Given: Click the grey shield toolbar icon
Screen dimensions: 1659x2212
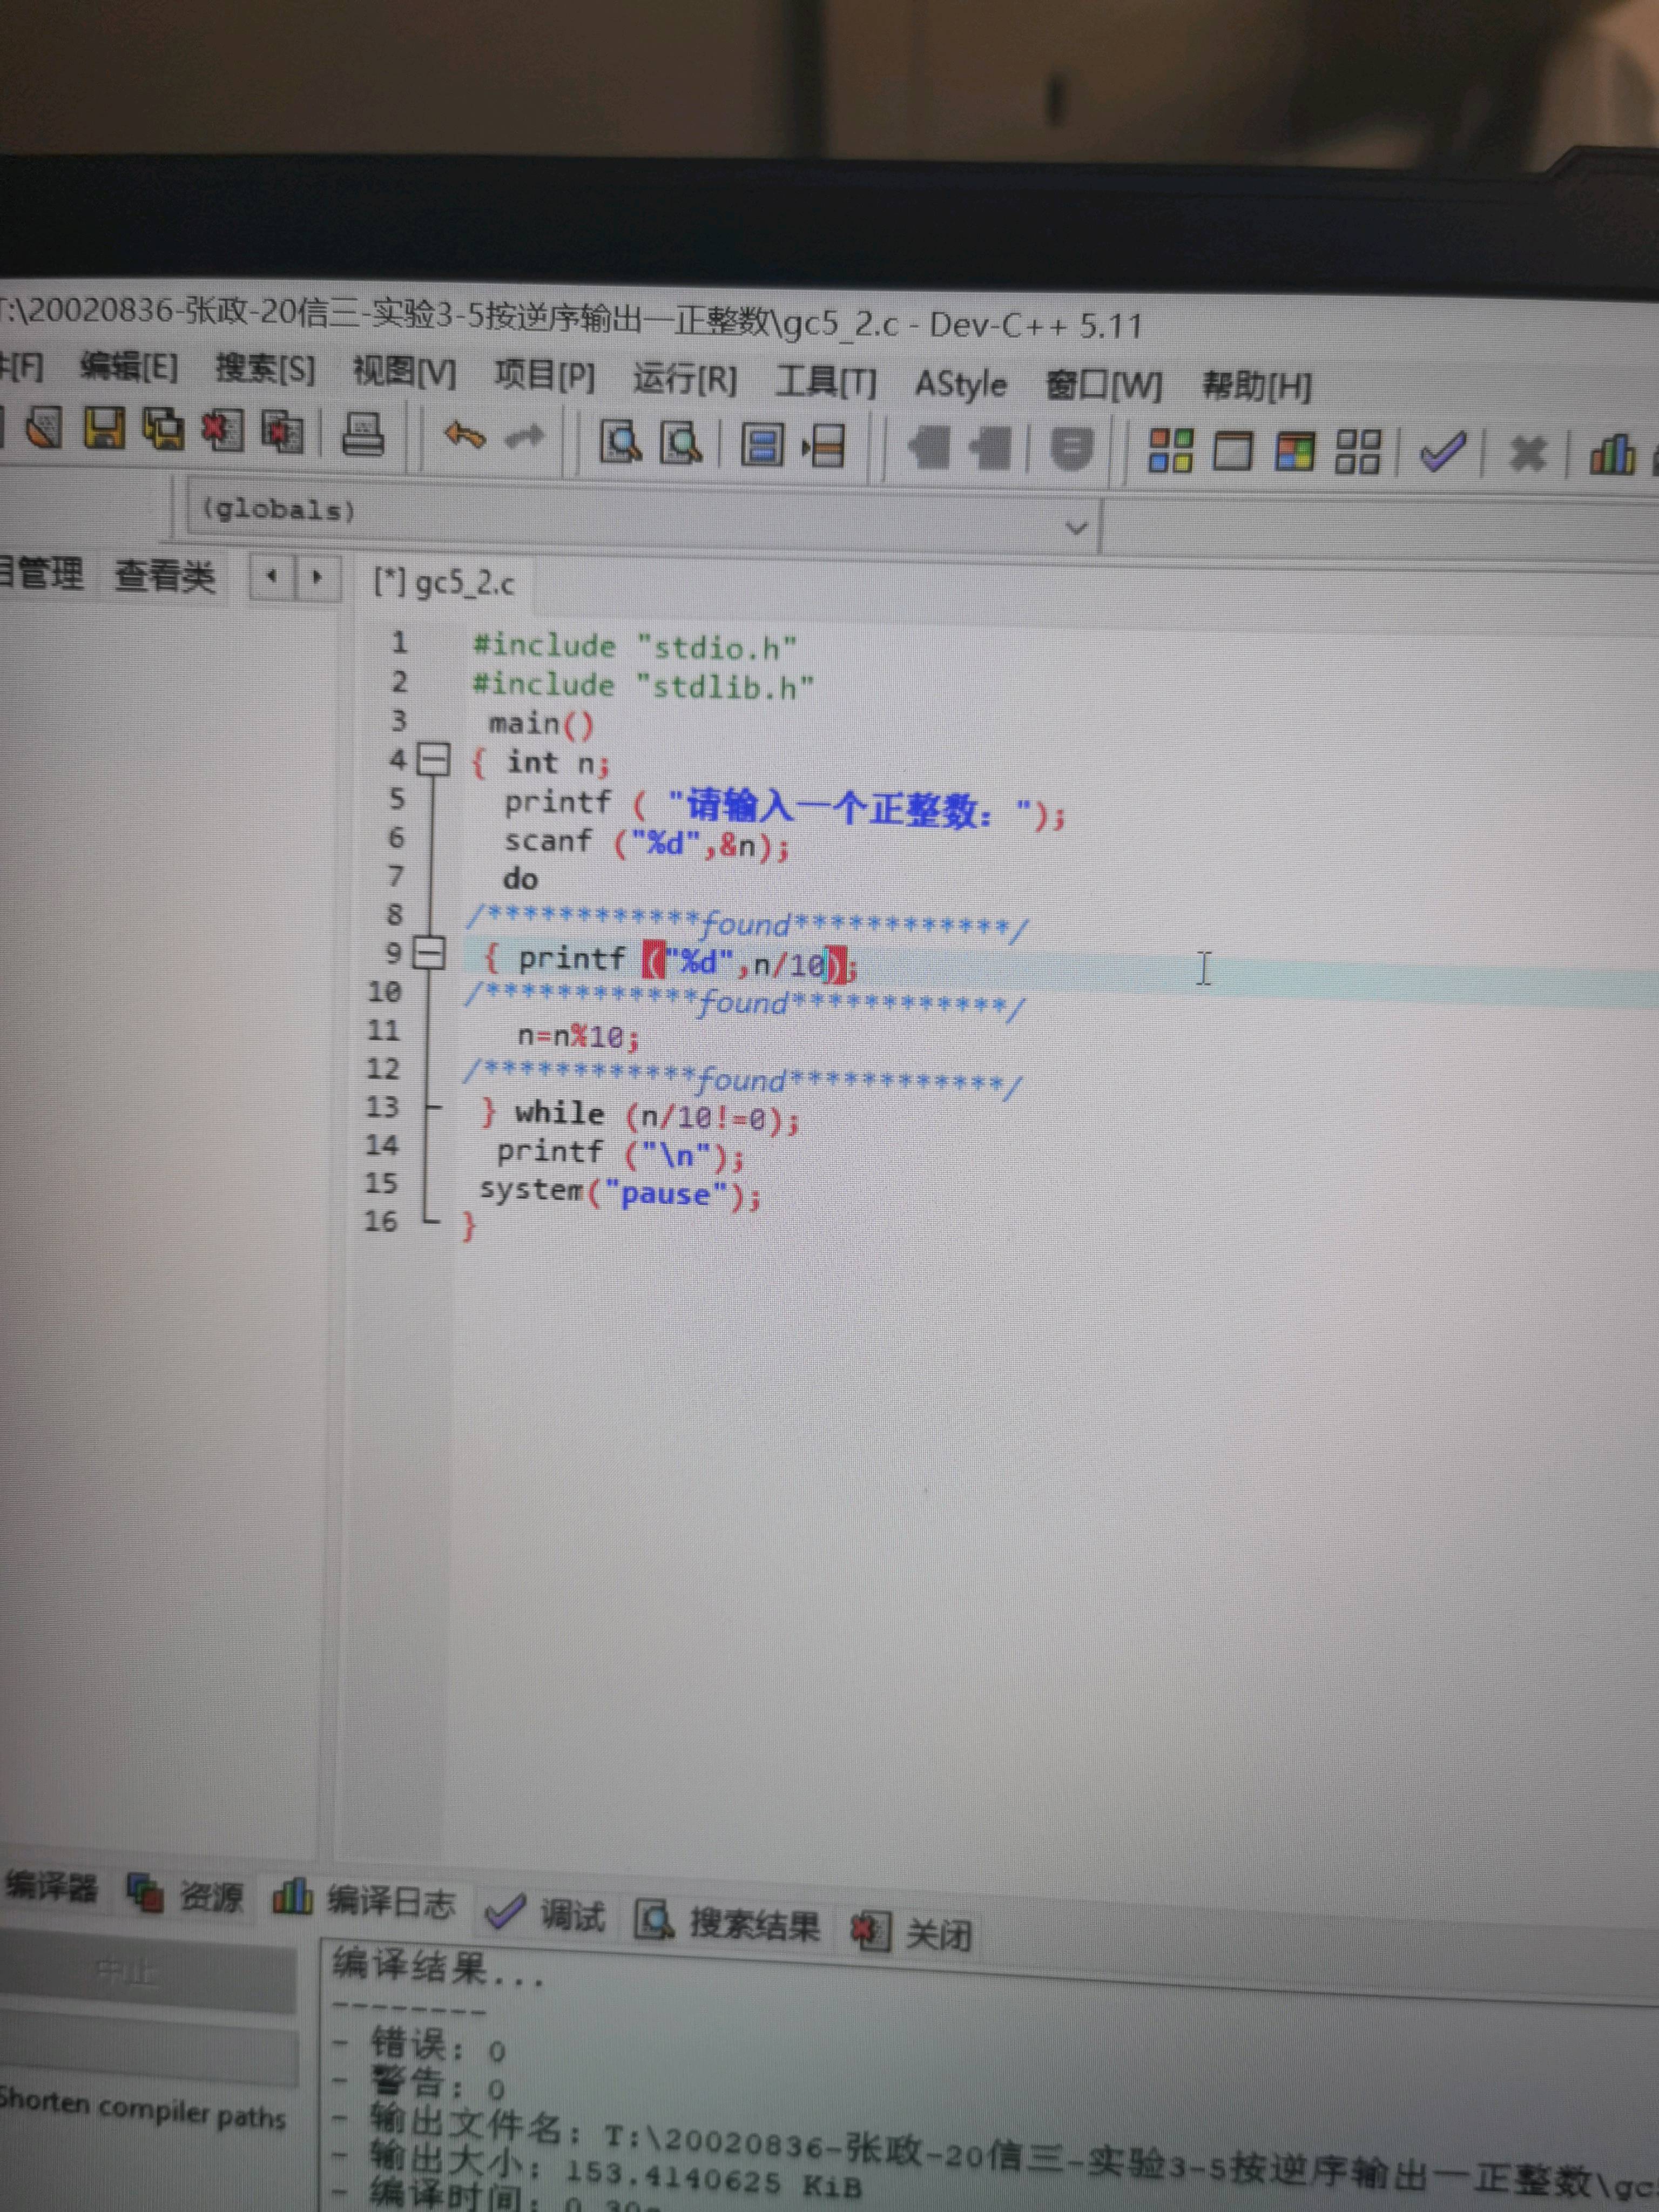Looking at the screenshot, I should click(x=1071, y=449).
